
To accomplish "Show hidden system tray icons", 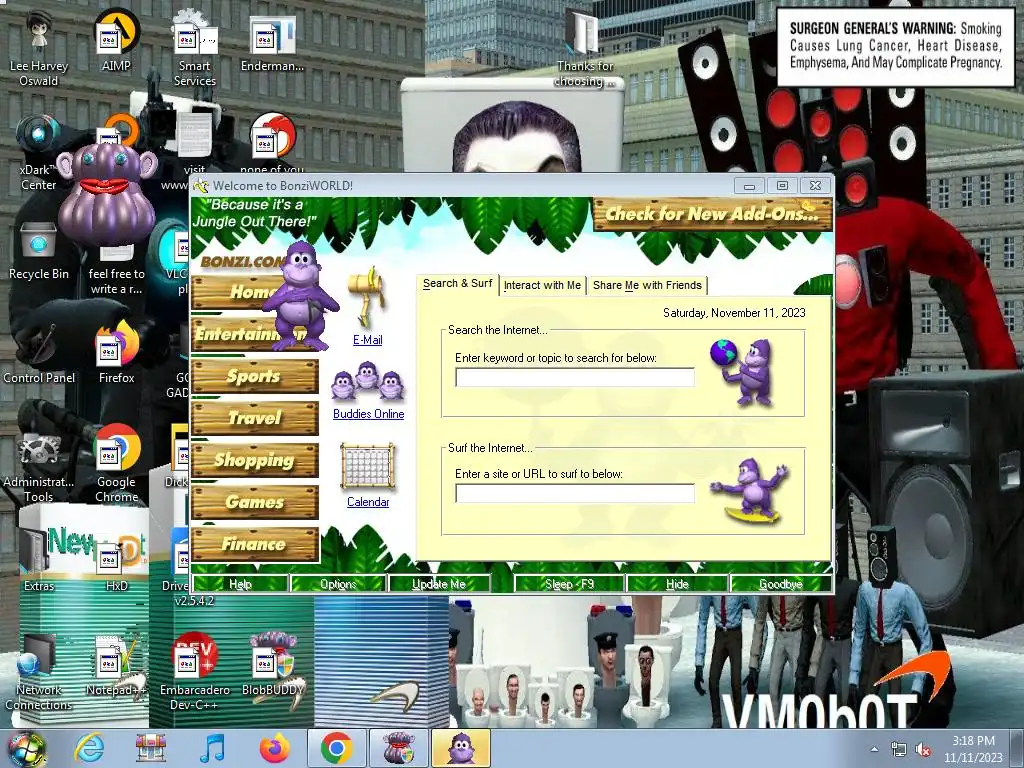I will coord(874,750).
